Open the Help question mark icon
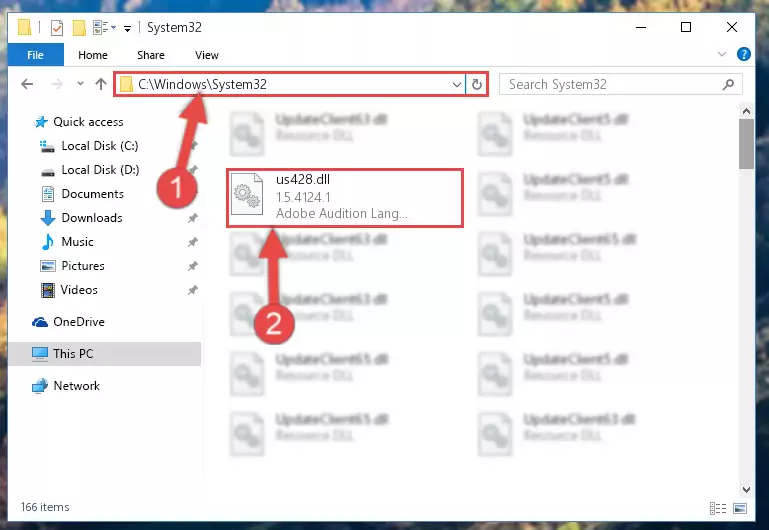Viewport: 769px width, 530px height. tap(743, 54)
